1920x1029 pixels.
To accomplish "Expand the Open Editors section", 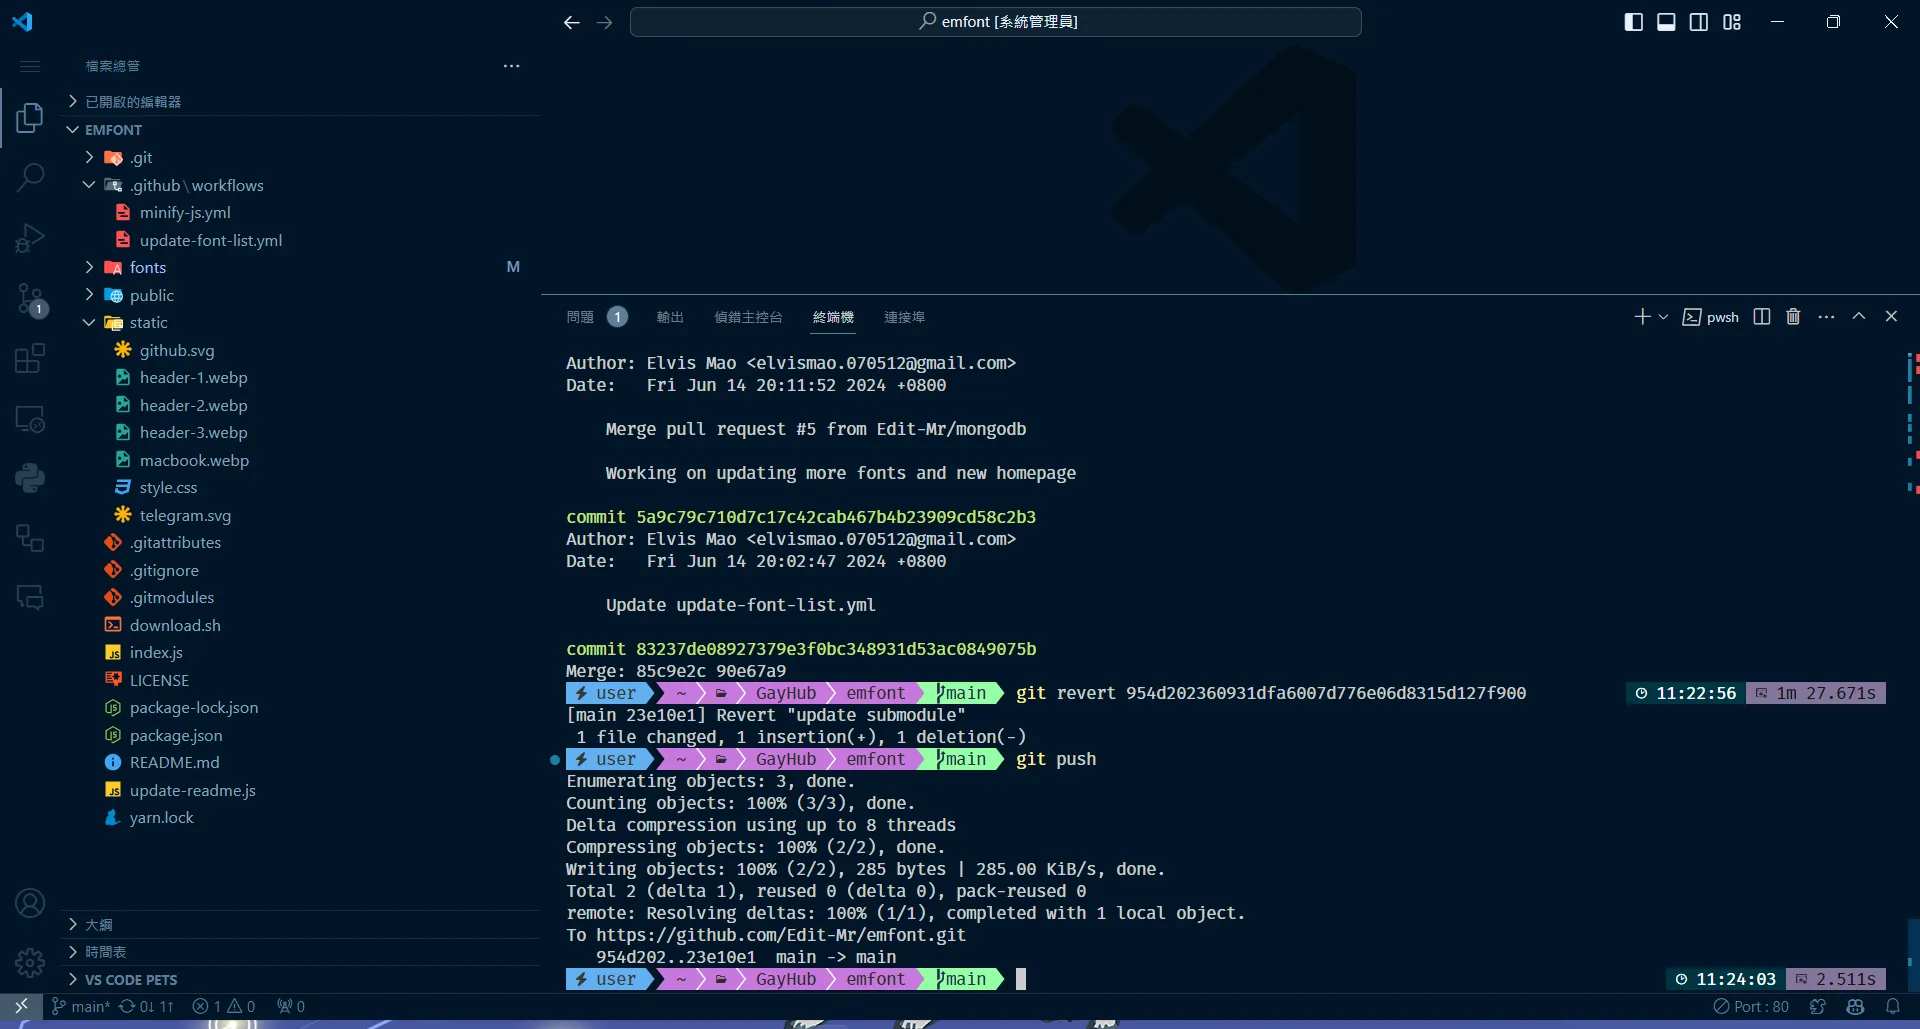I will (x=300, y=102).
